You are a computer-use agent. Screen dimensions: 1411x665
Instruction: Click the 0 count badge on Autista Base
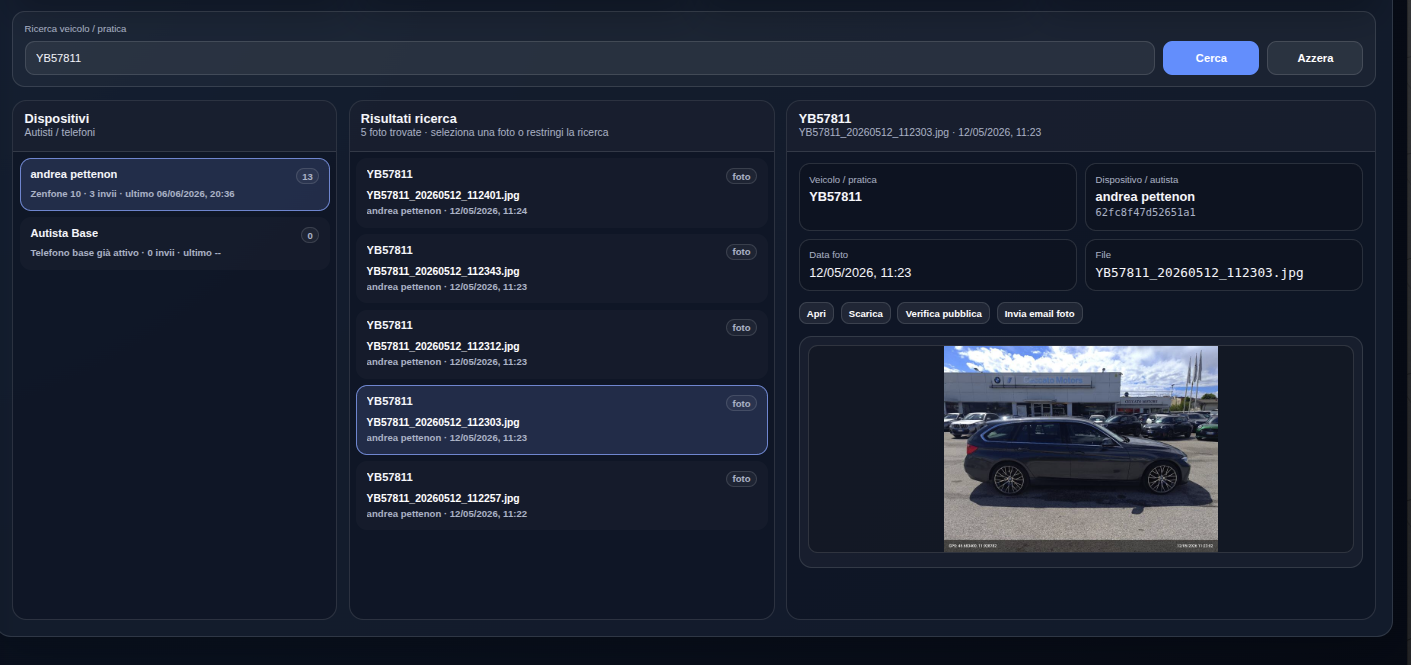310,236
